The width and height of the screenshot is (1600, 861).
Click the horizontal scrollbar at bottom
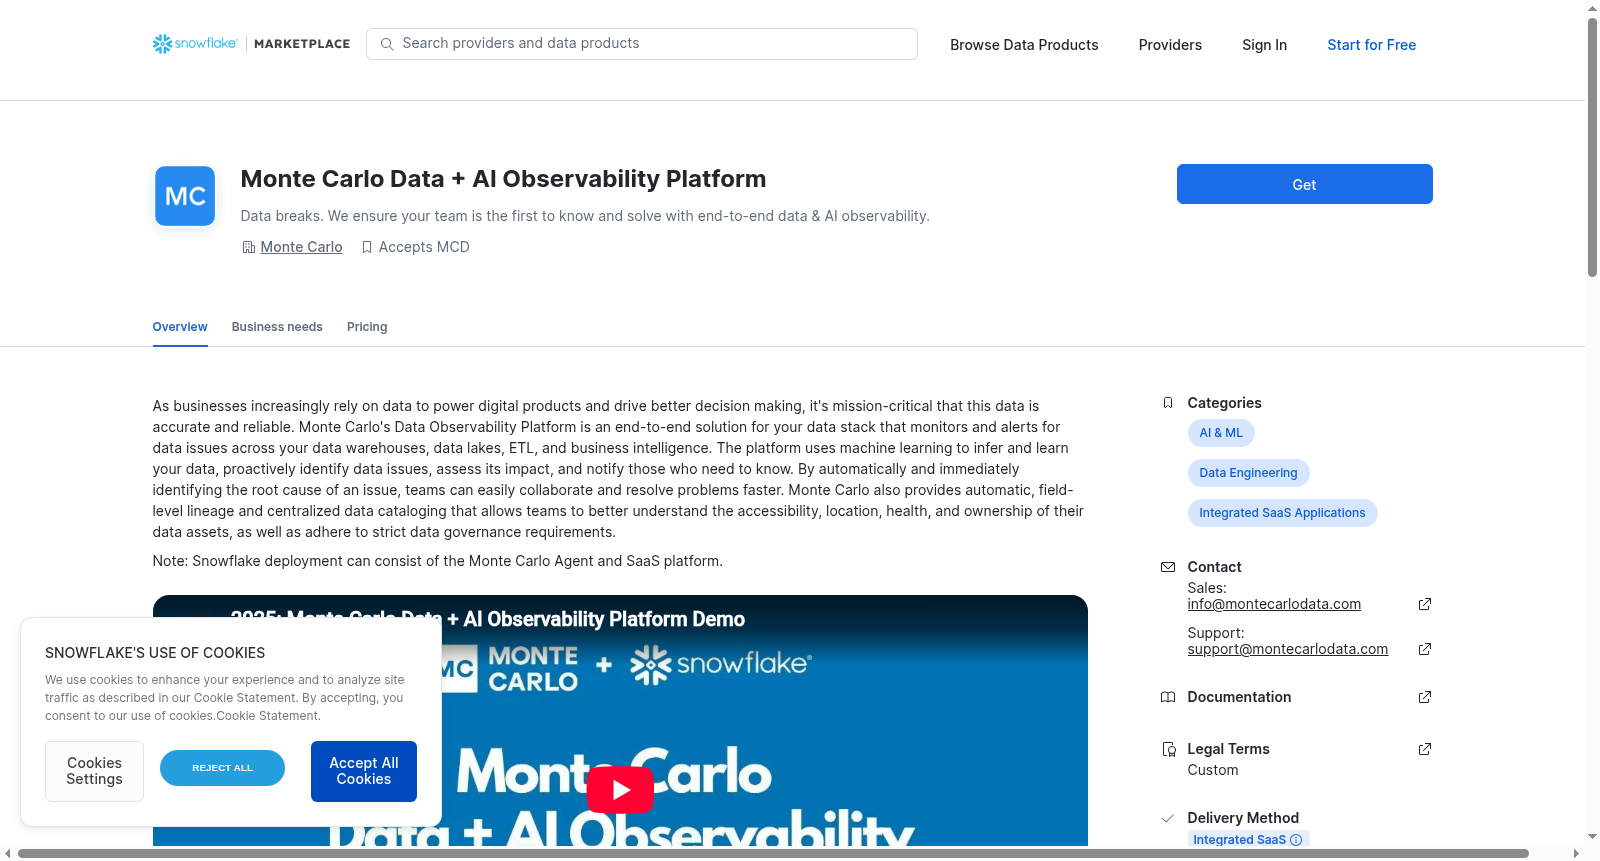click(773, 853)
